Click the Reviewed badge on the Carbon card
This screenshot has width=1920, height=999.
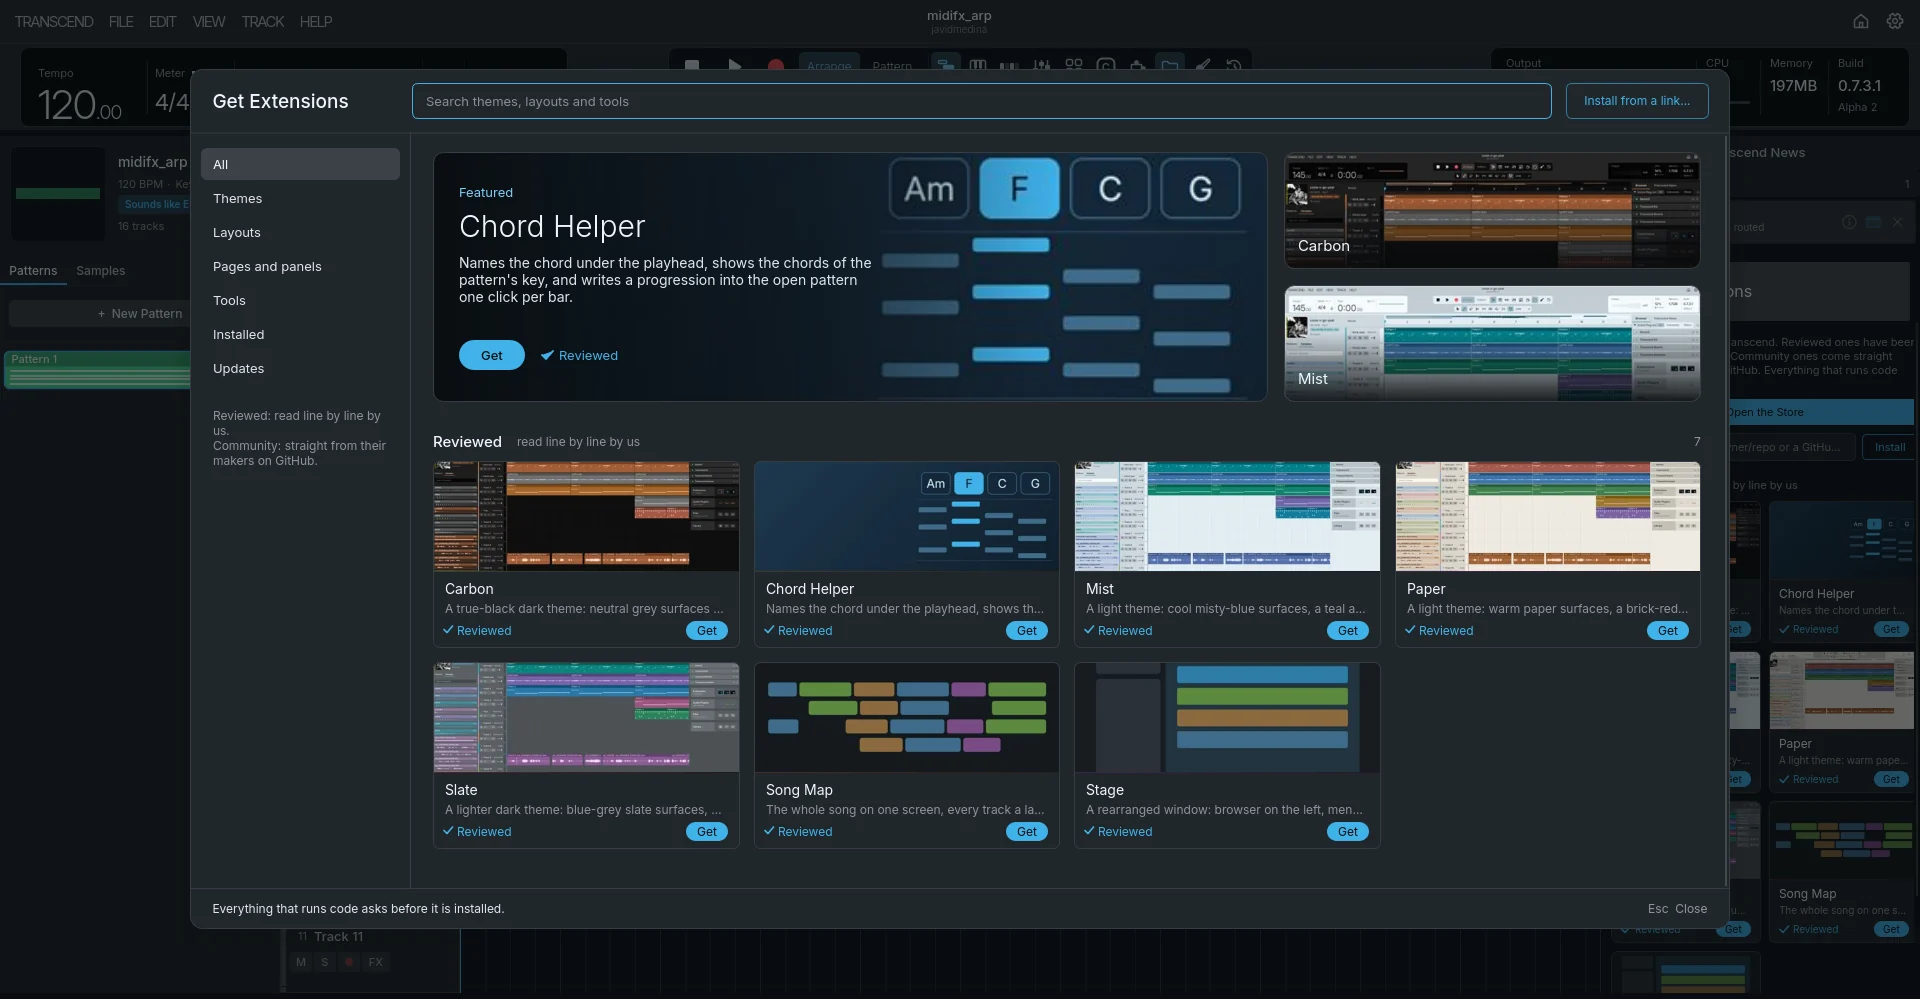point(477,631)
